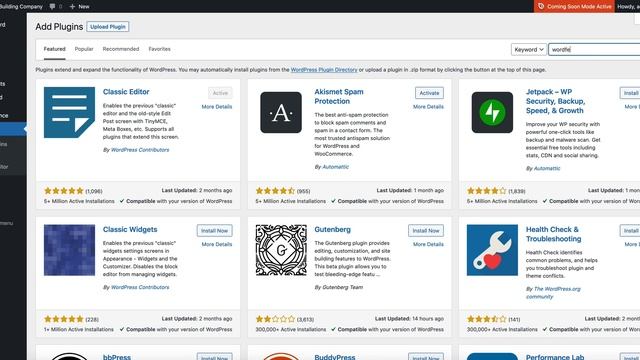Click '1+ Million Active Installations' under Classic Widgets
This screenshot has width=640, height=360.
[79, 329]
